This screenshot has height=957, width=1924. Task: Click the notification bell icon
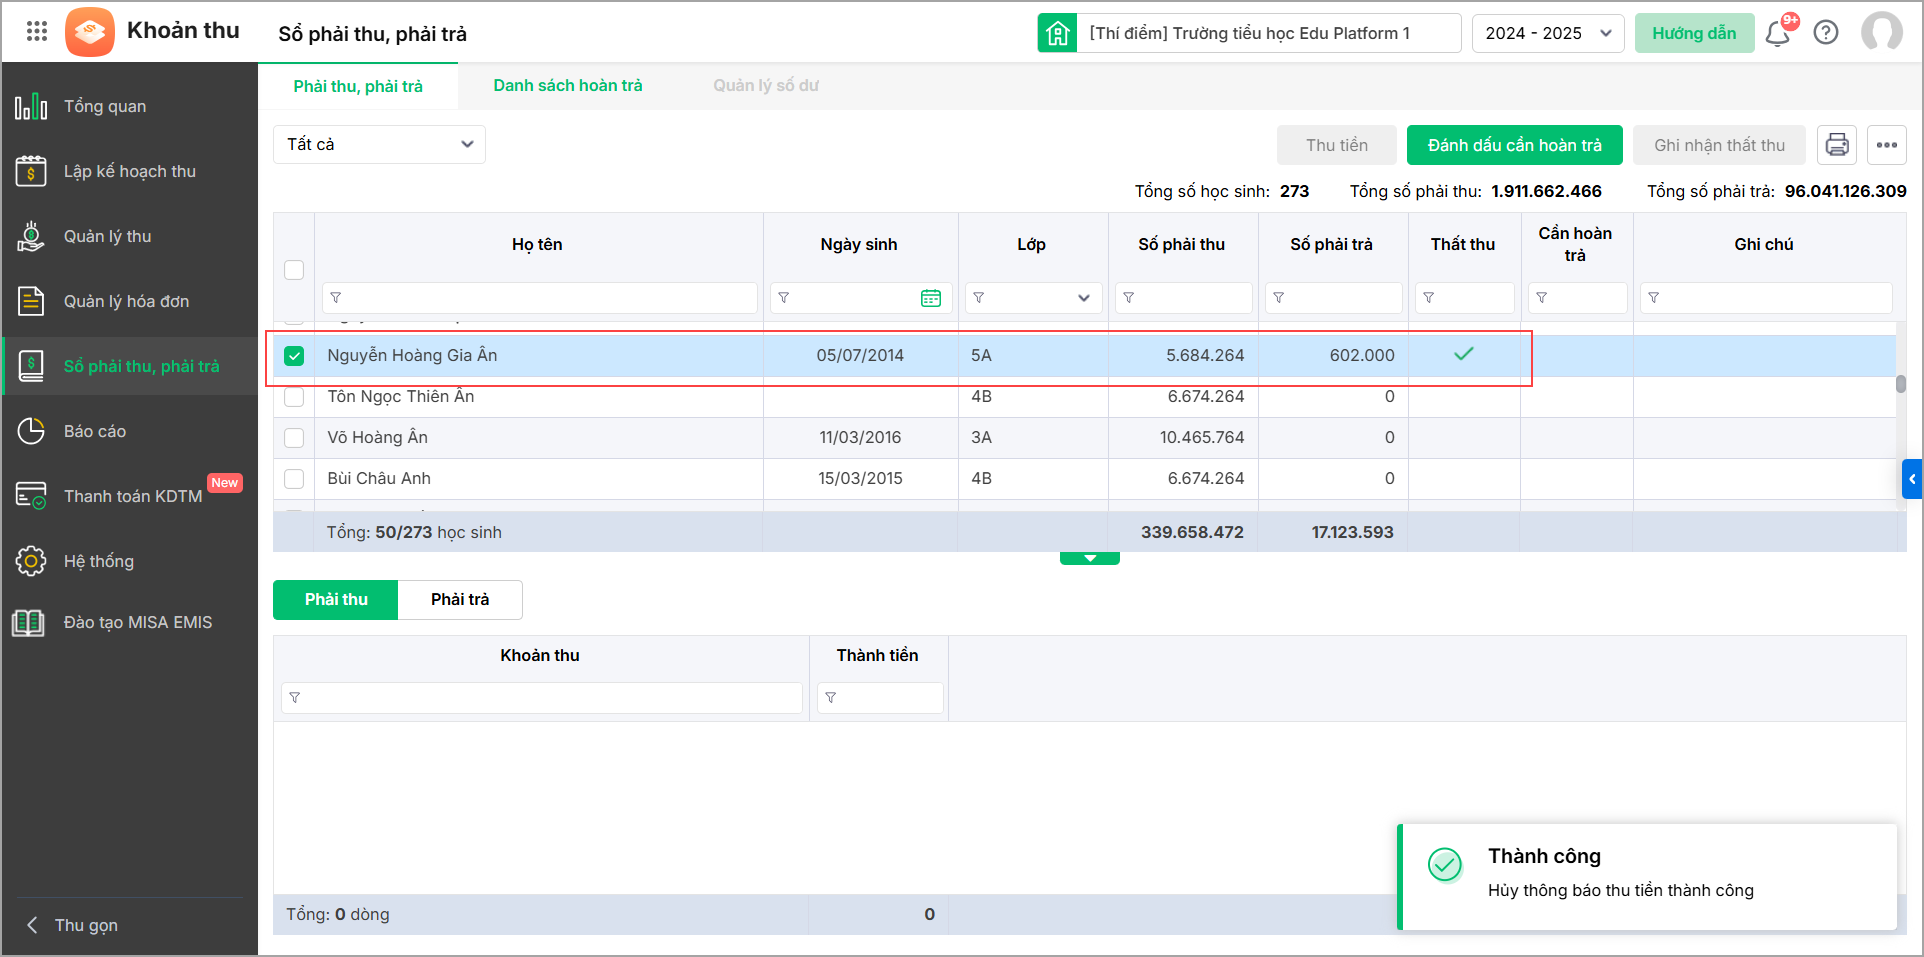click(x=1777, y=34)
